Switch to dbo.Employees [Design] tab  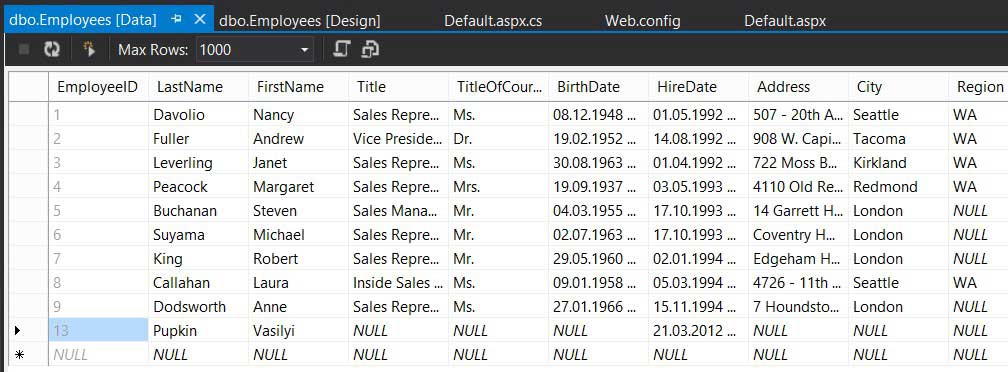tap(300, 21)
